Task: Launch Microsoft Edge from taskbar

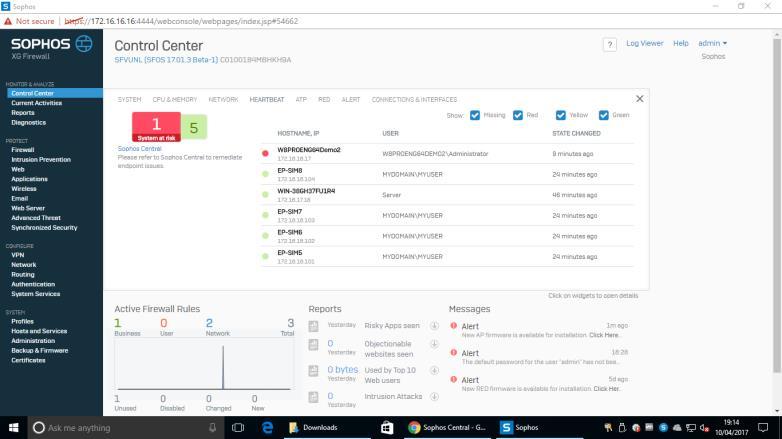Action: (267, 428)
